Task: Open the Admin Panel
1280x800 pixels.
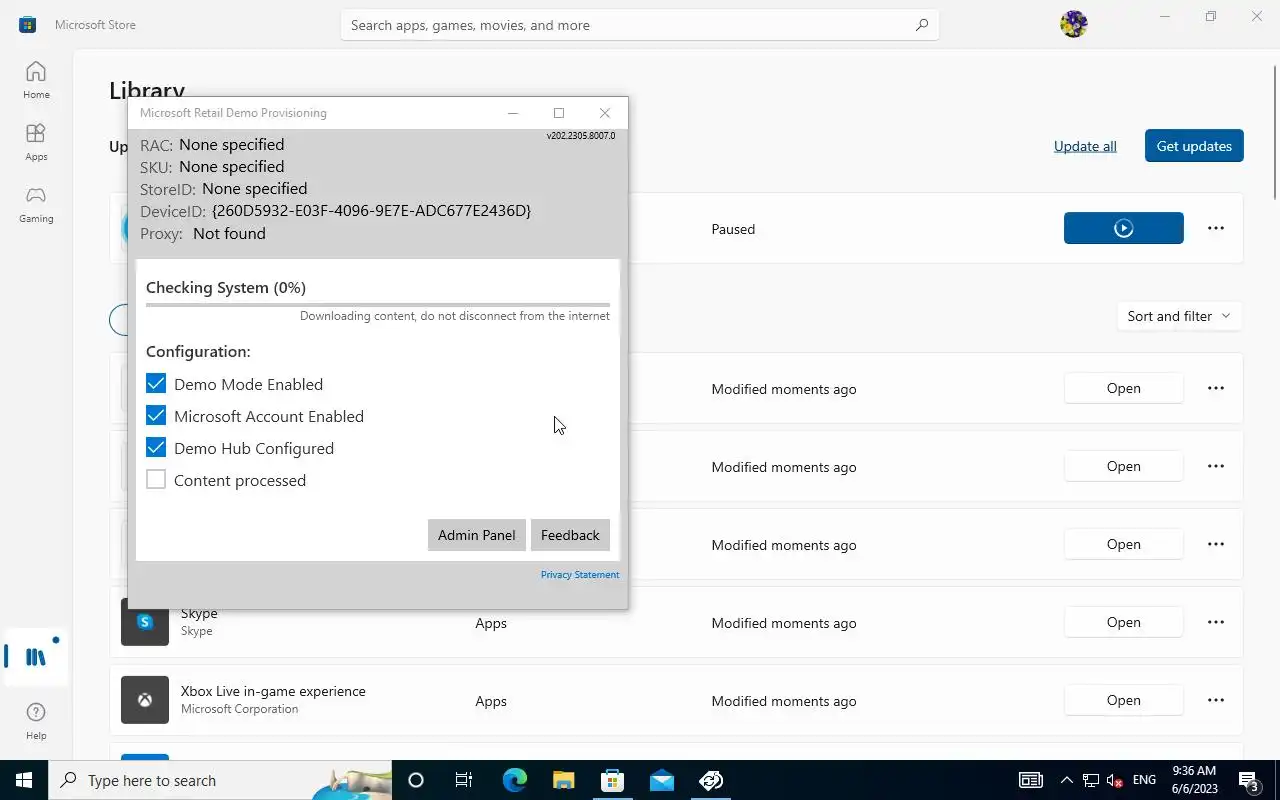Action: pyautogui.click(x=476, y=535)
